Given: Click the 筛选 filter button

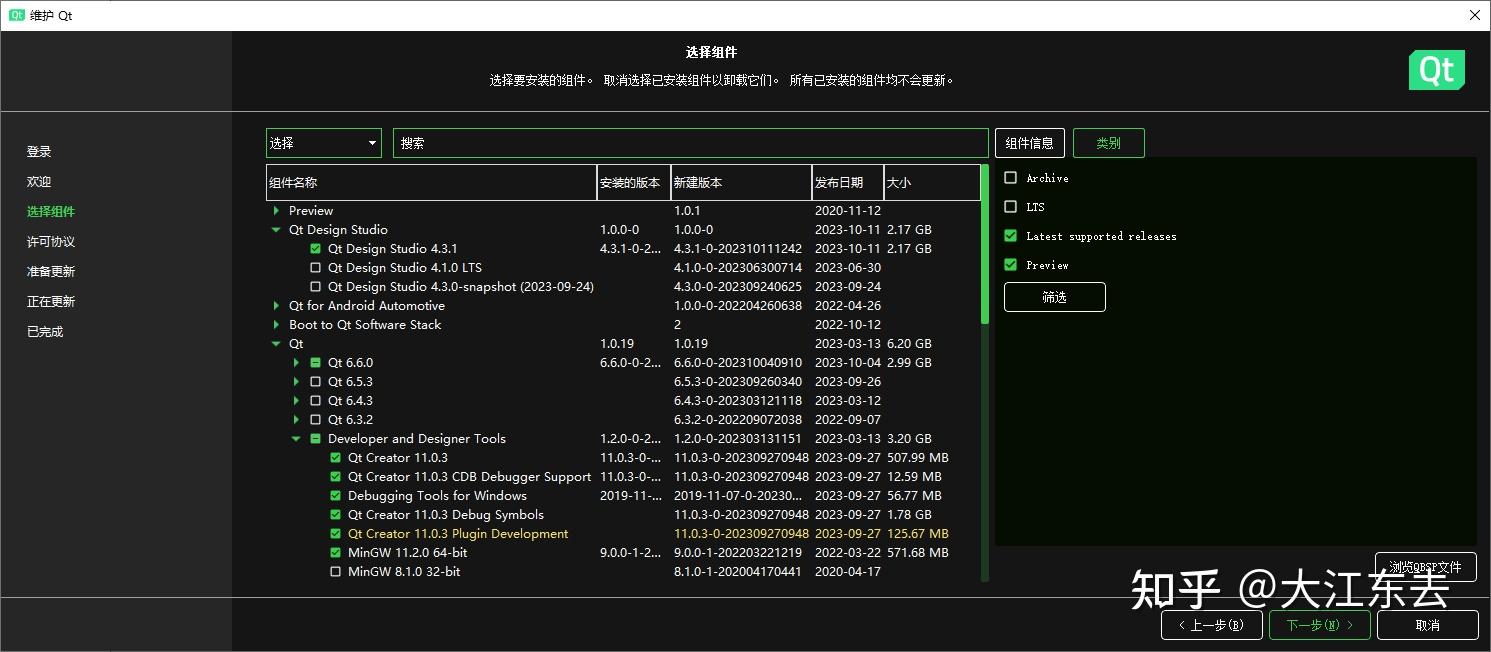Looking at the screenshot, I should coord(1054,296).
